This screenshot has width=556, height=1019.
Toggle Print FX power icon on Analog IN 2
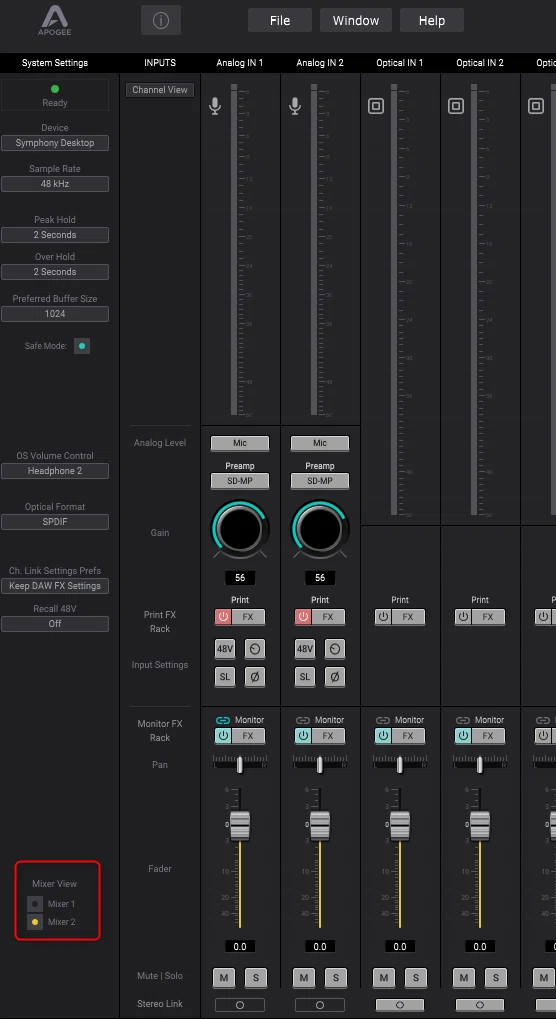(303, 617)
